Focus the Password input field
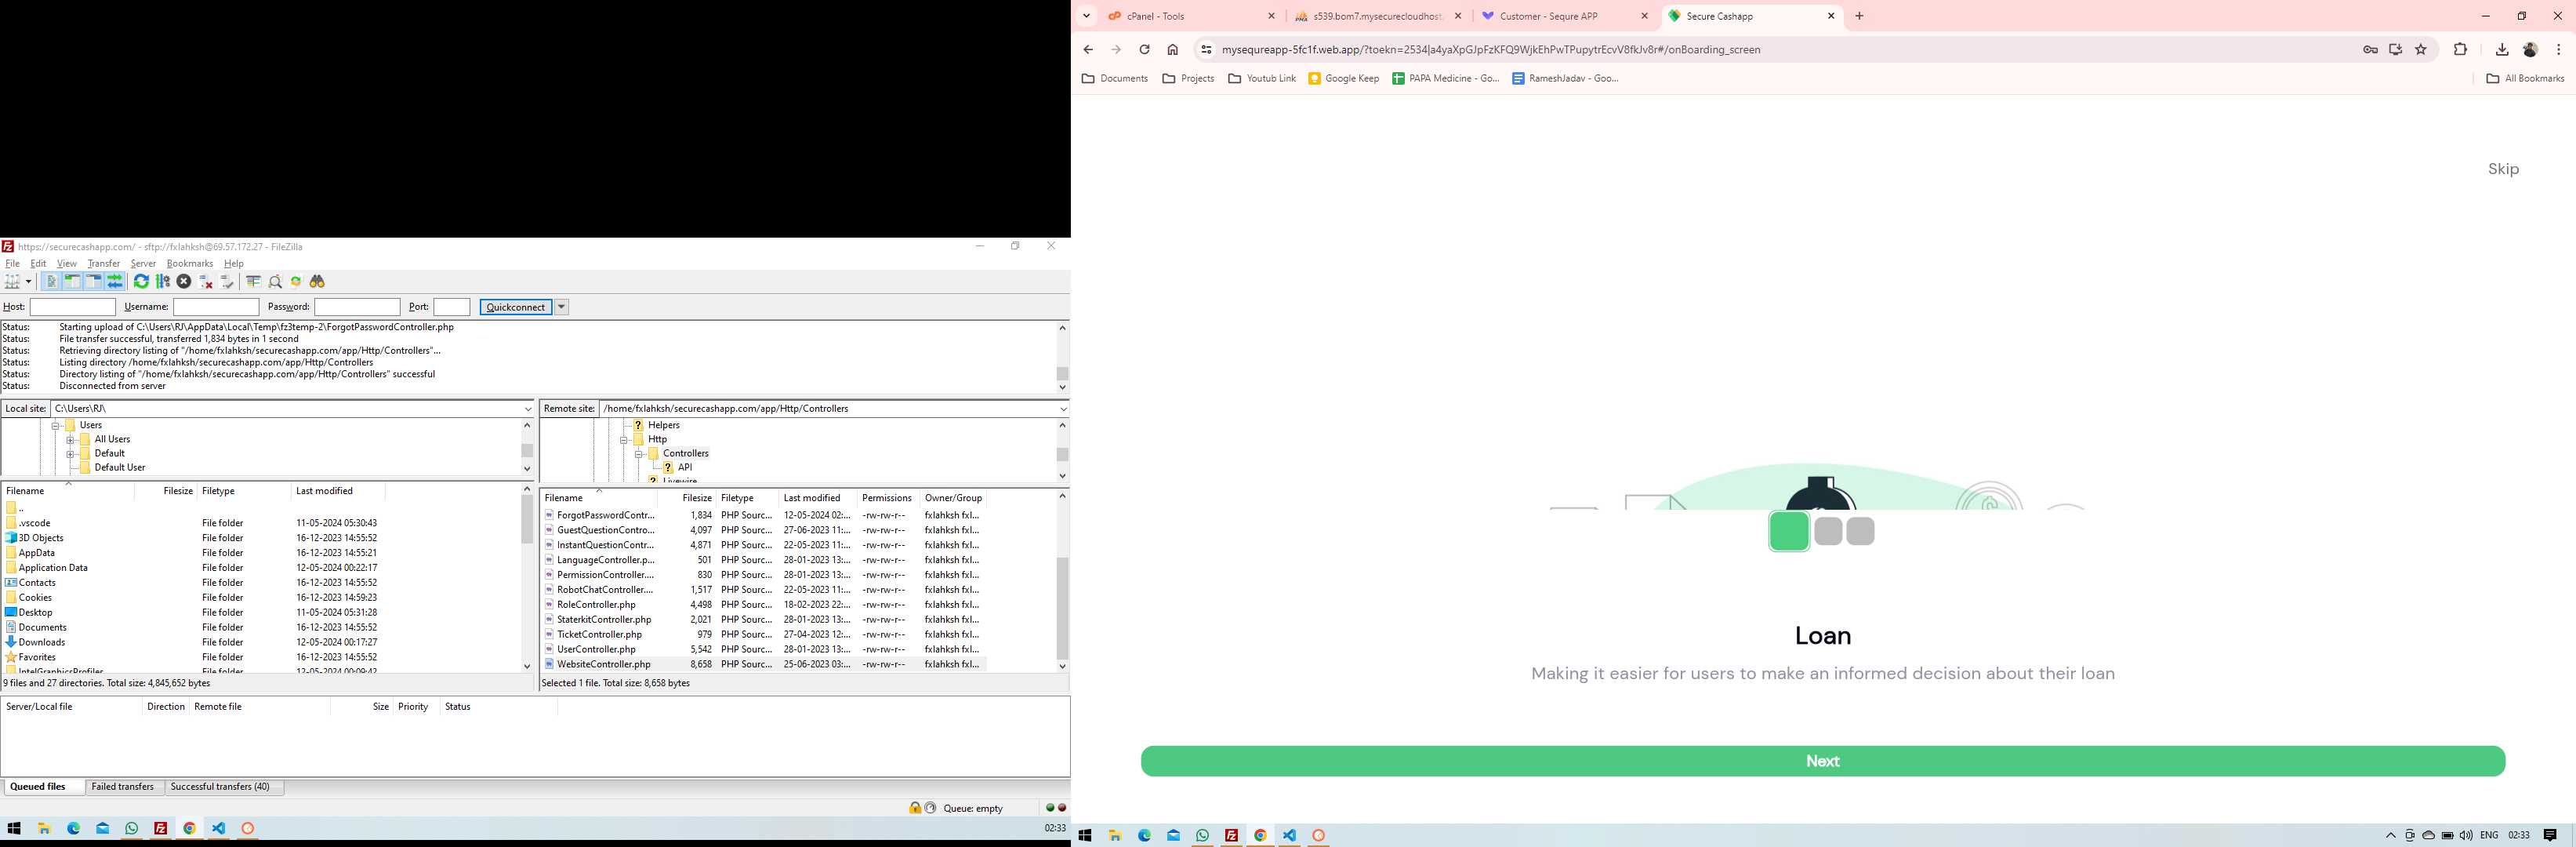 click(357, 307)
